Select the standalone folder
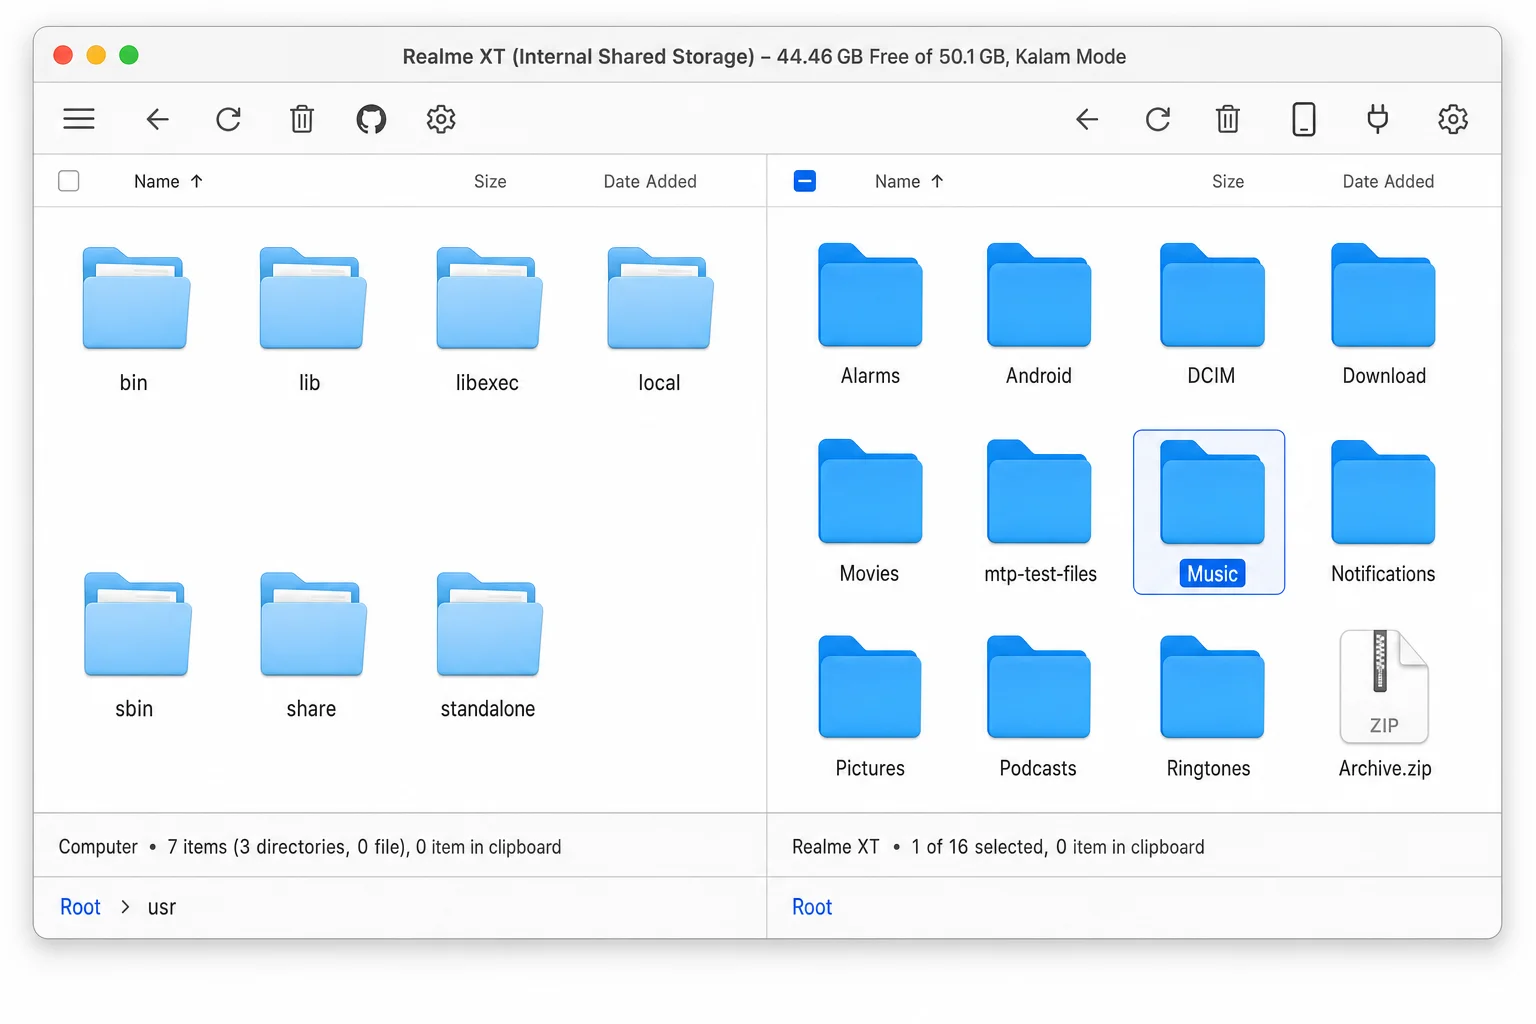1536x1024 pixels. pyautogui.click(x=488, y=646)
